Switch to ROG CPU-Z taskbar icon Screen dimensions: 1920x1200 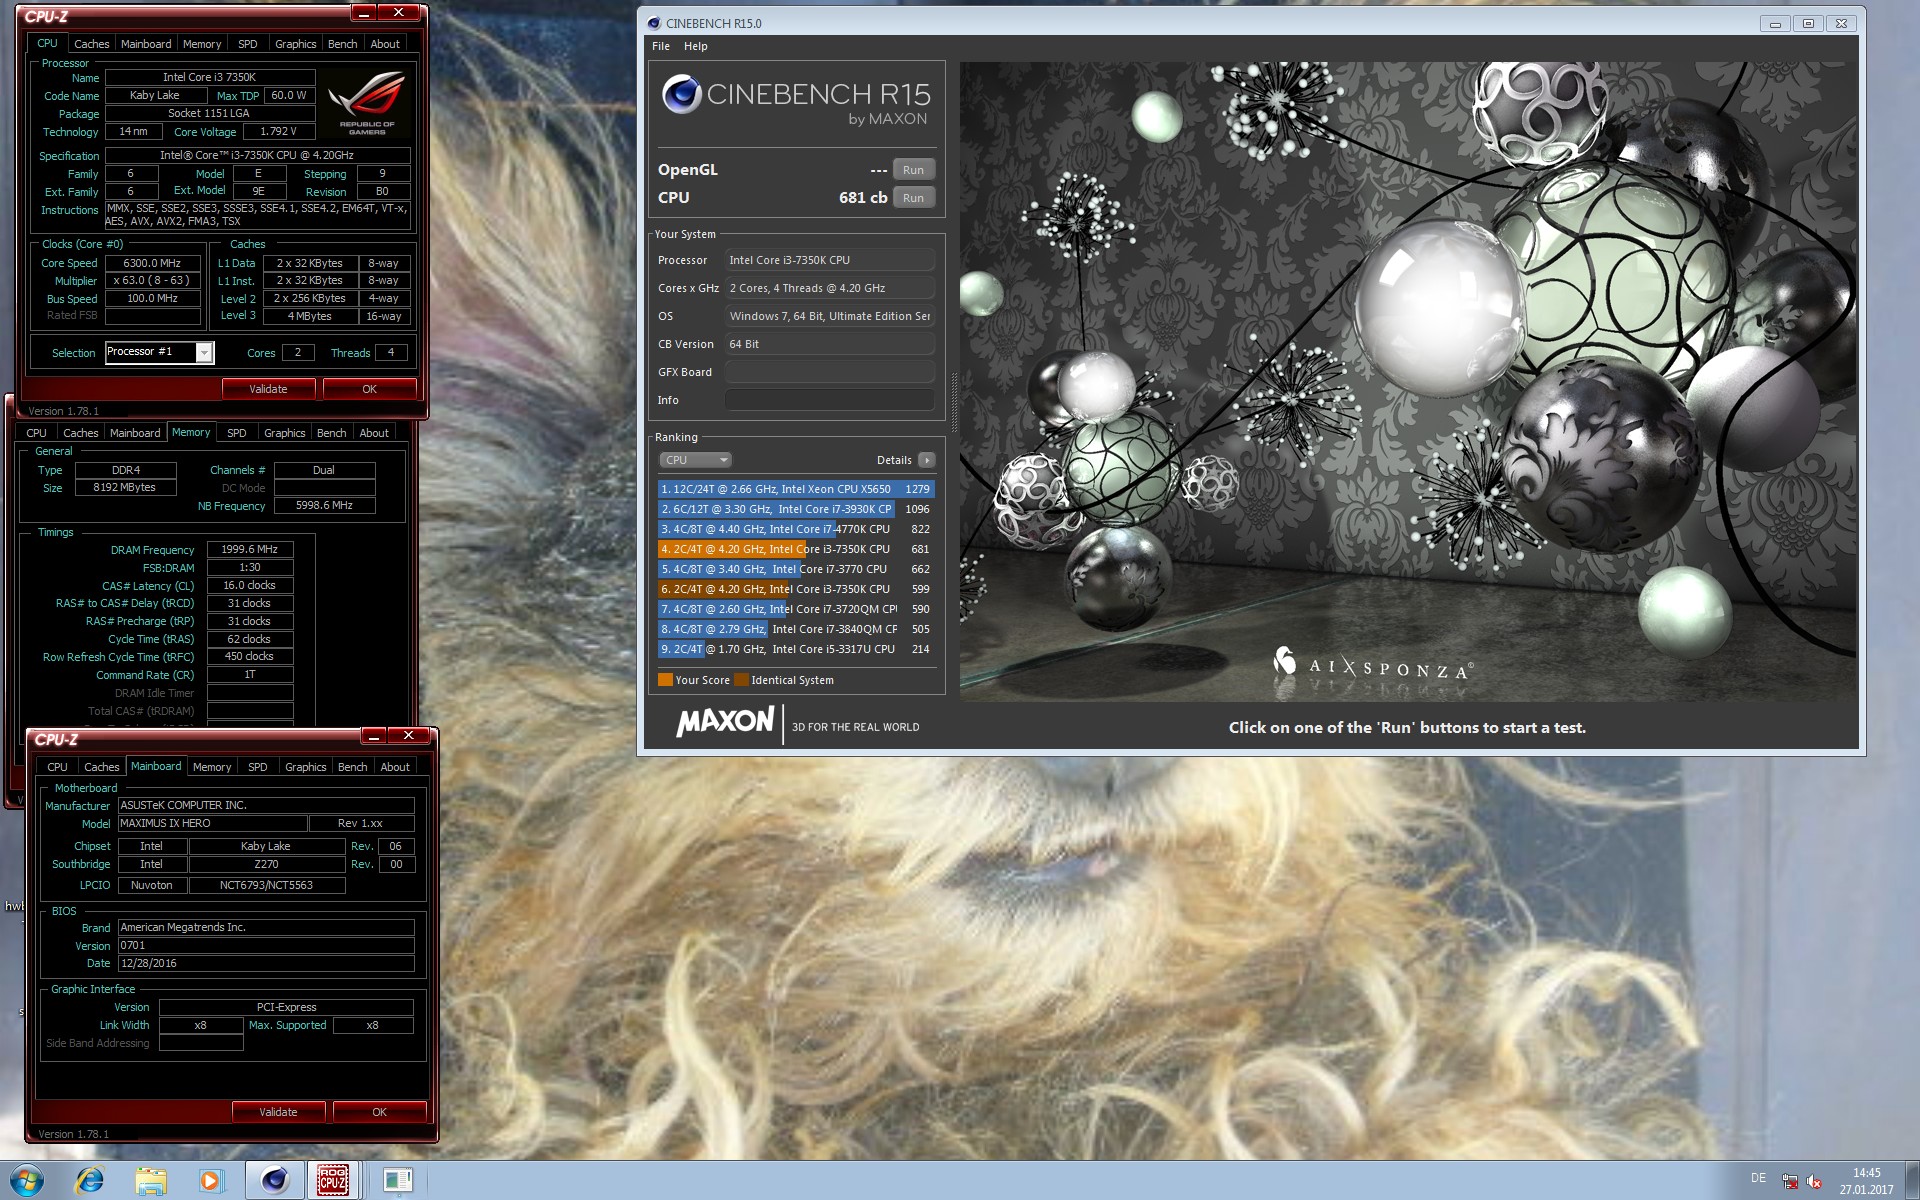(x=333, y=1180)
